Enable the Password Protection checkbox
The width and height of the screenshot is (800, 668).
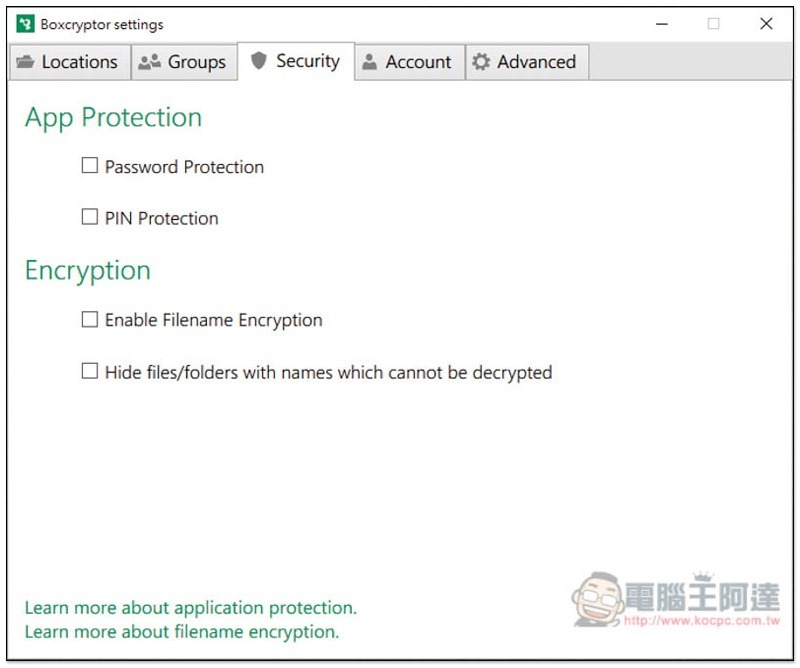90,166
